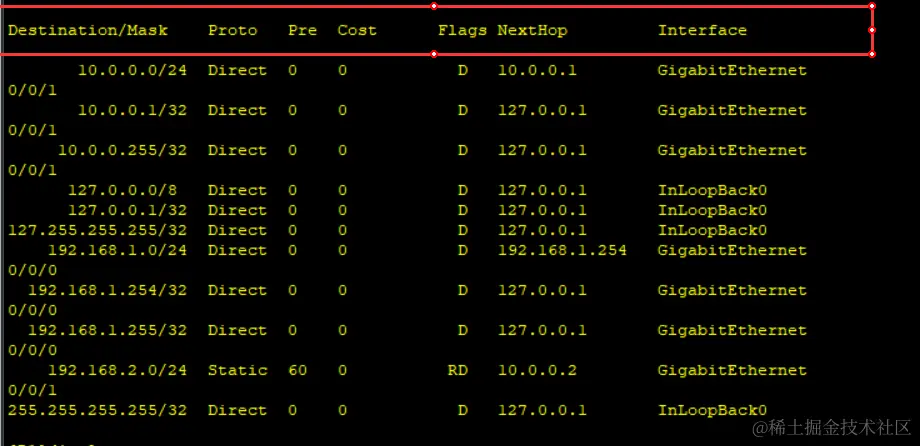Click GigabitEthernet in the 192.168.1.0/24 row
The height and width of the screenshot is (446, 920).
coord(732,250)
